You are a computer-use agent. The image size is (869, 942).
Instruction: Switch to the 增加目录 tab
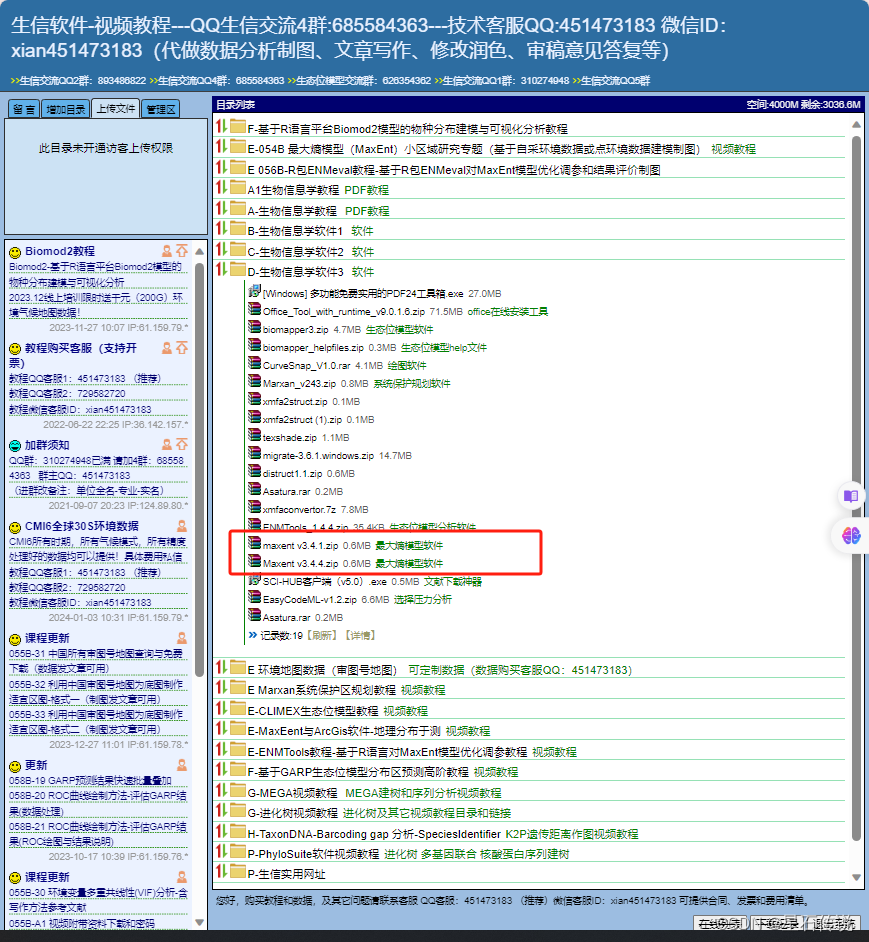(x=66, y=109)
